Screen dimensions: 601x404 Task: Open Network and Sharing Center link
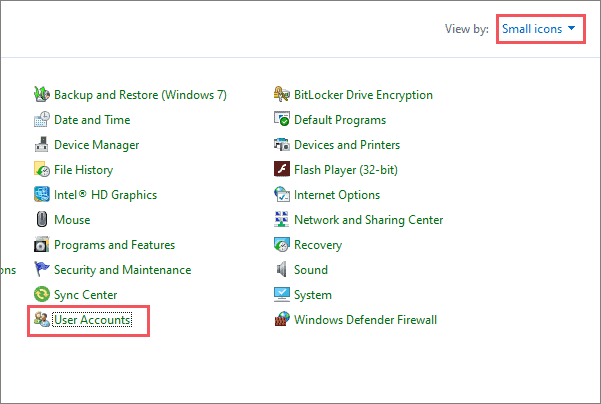(x=368, y=220)
